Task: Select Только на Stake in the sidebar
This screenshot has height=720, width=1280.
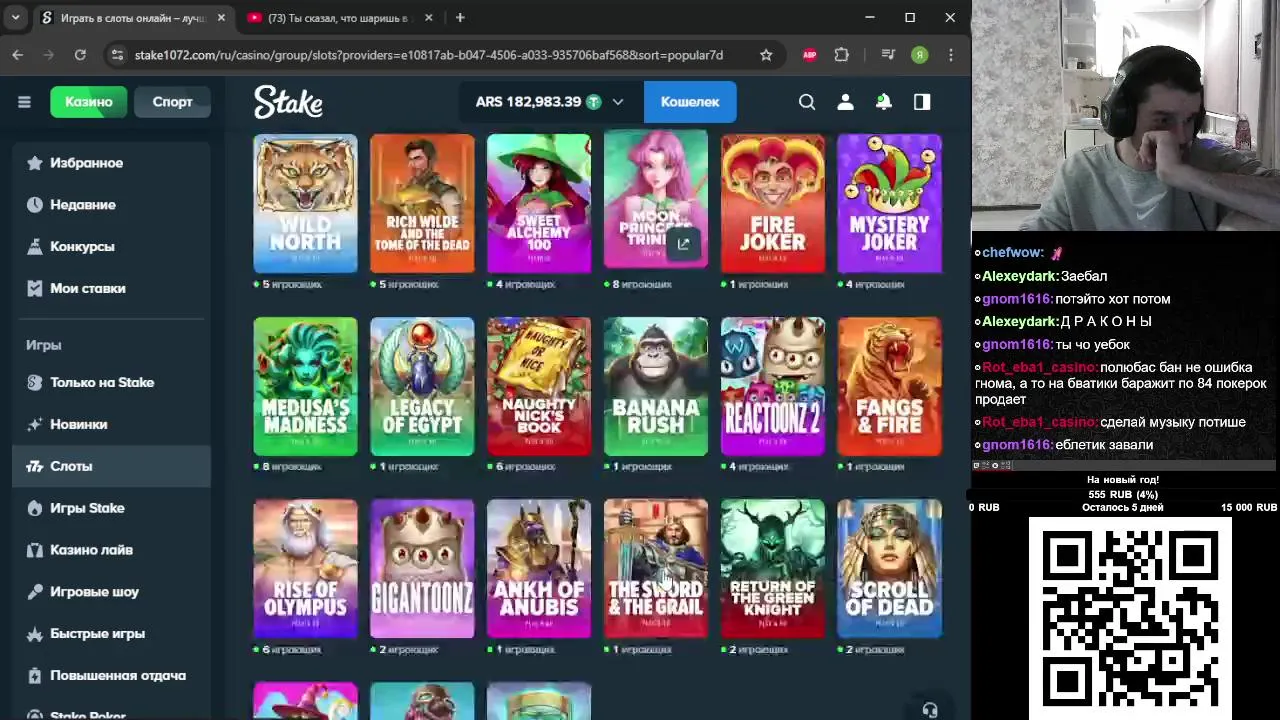Action: (111, 383)
